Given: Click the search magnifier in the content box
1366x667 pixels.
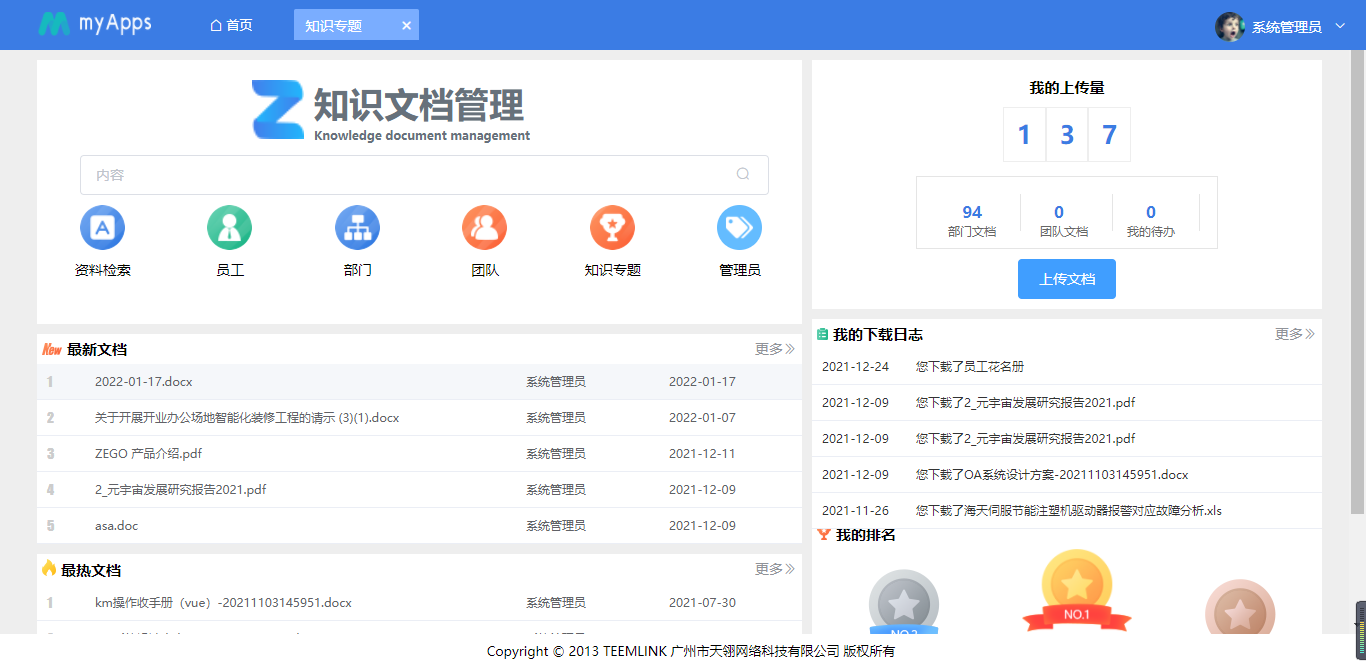Looking at the screenshot, I should [743, 174].
